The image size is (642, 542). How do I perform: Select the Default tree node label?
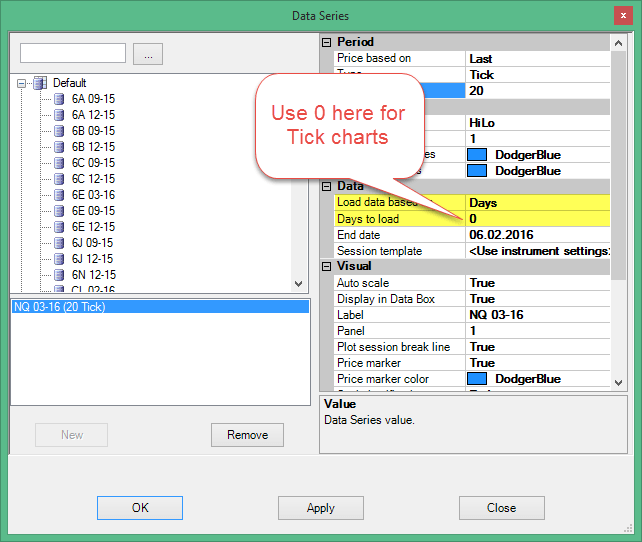click(70, 83)
